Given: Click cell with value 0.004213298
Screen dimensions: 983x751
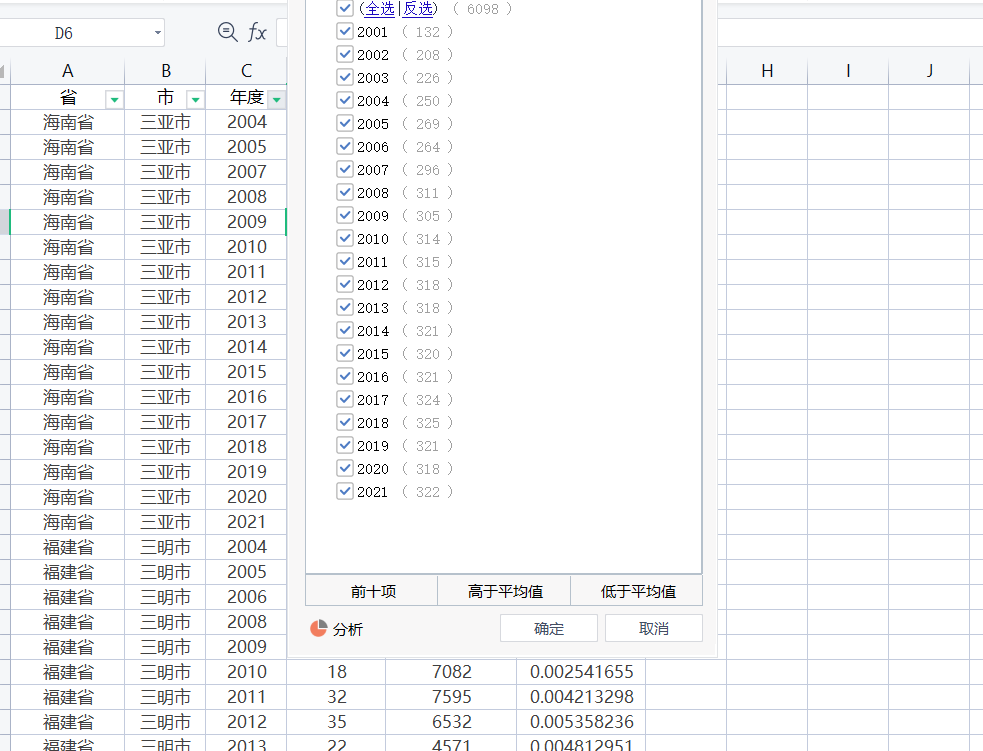Looking at the screenshot, I should pyautogui.click(x=581, y=697).
